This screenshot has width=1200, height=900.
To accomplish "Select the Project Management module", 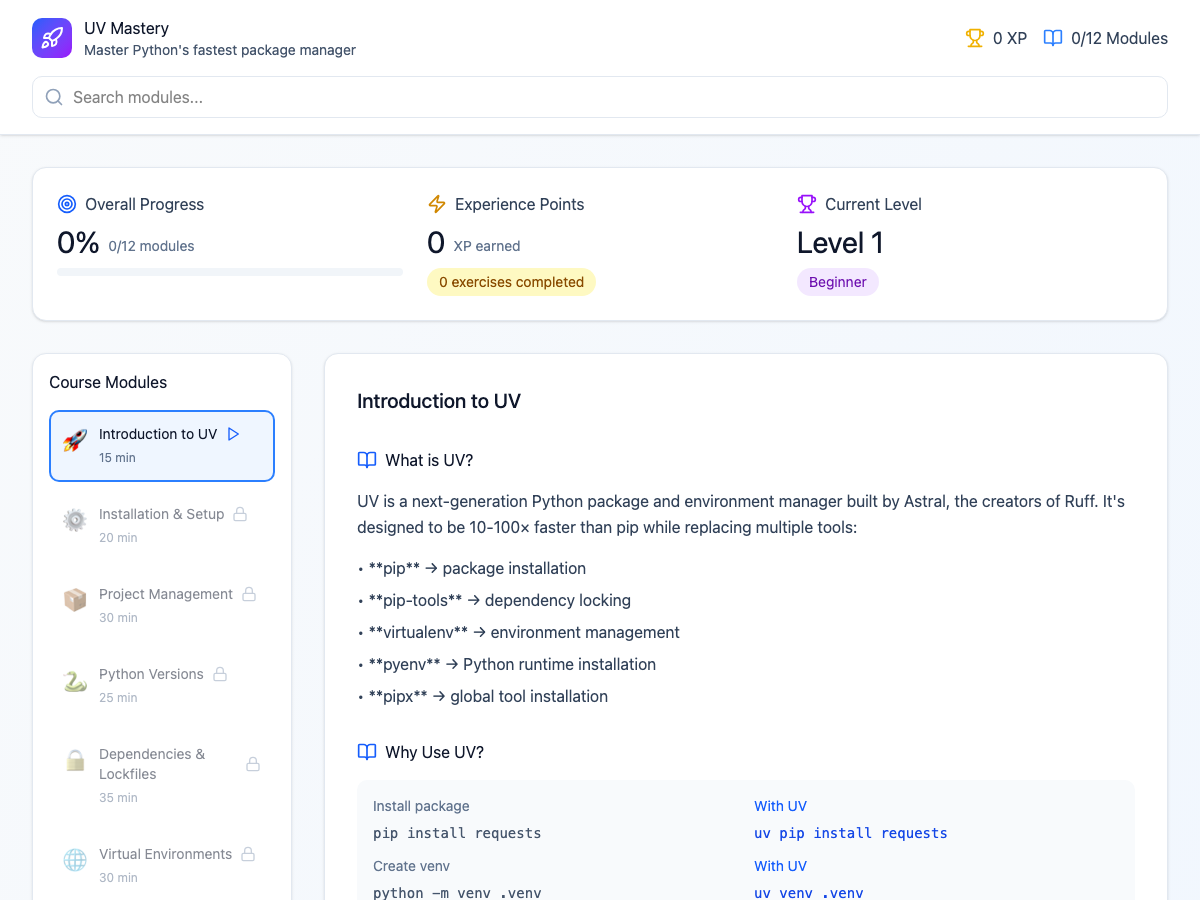I will pyautogui.click(x=162, y=606).
